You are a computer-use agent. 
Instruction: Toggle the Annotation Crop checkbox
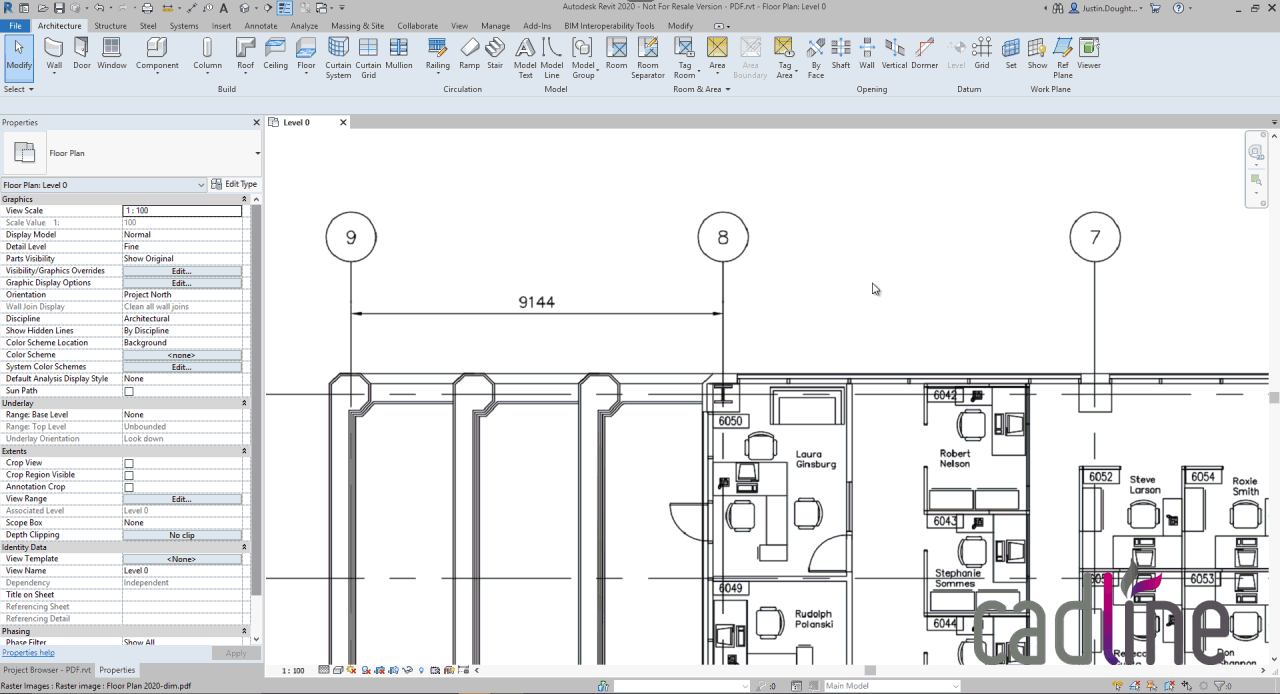pos(129,487)
